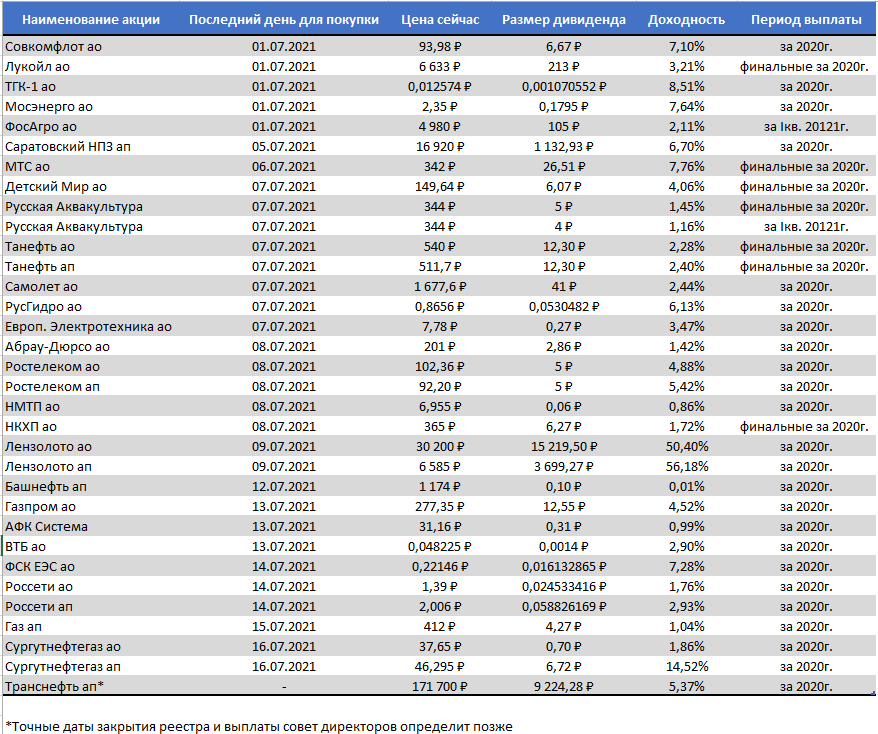878x734 pixels.
Task: Select the 'Абрау-Дюрсо ао' cell
Action: (x=57, y=347)
